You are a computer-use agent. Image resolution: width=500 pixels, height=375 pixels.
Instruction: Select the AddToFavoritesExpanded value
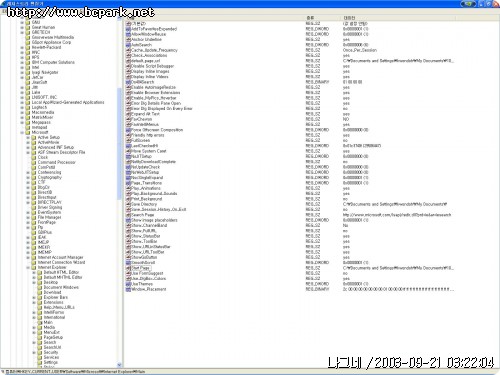(154, 29)
